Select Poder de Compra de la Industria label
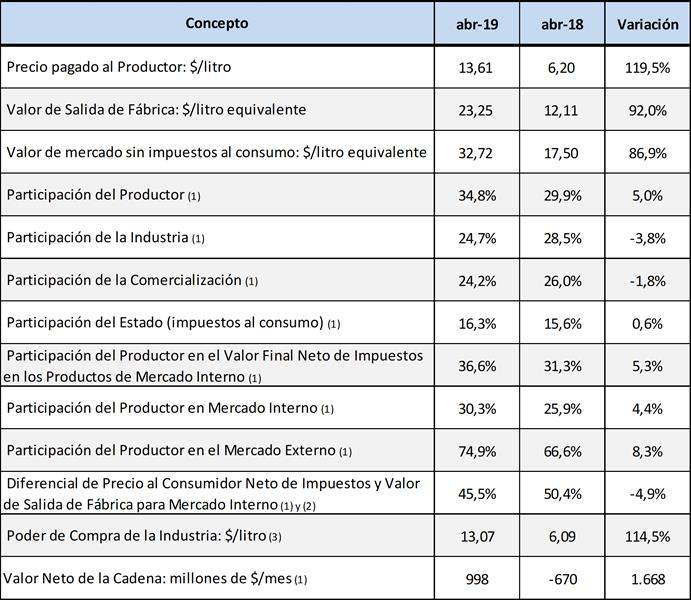 point(137,537)
